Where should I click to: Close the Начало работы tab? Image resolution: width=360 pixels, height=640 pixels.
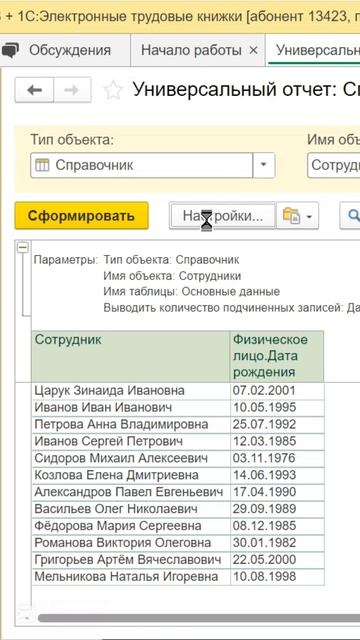[253, 51]
